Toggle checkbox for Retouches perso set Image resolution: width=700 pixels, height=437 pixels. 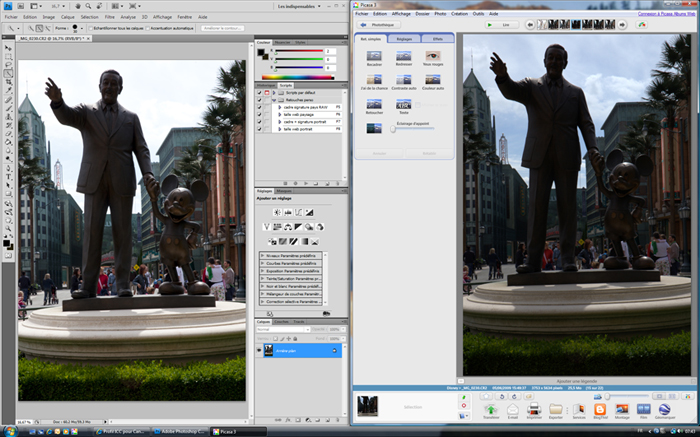[259, 100]
